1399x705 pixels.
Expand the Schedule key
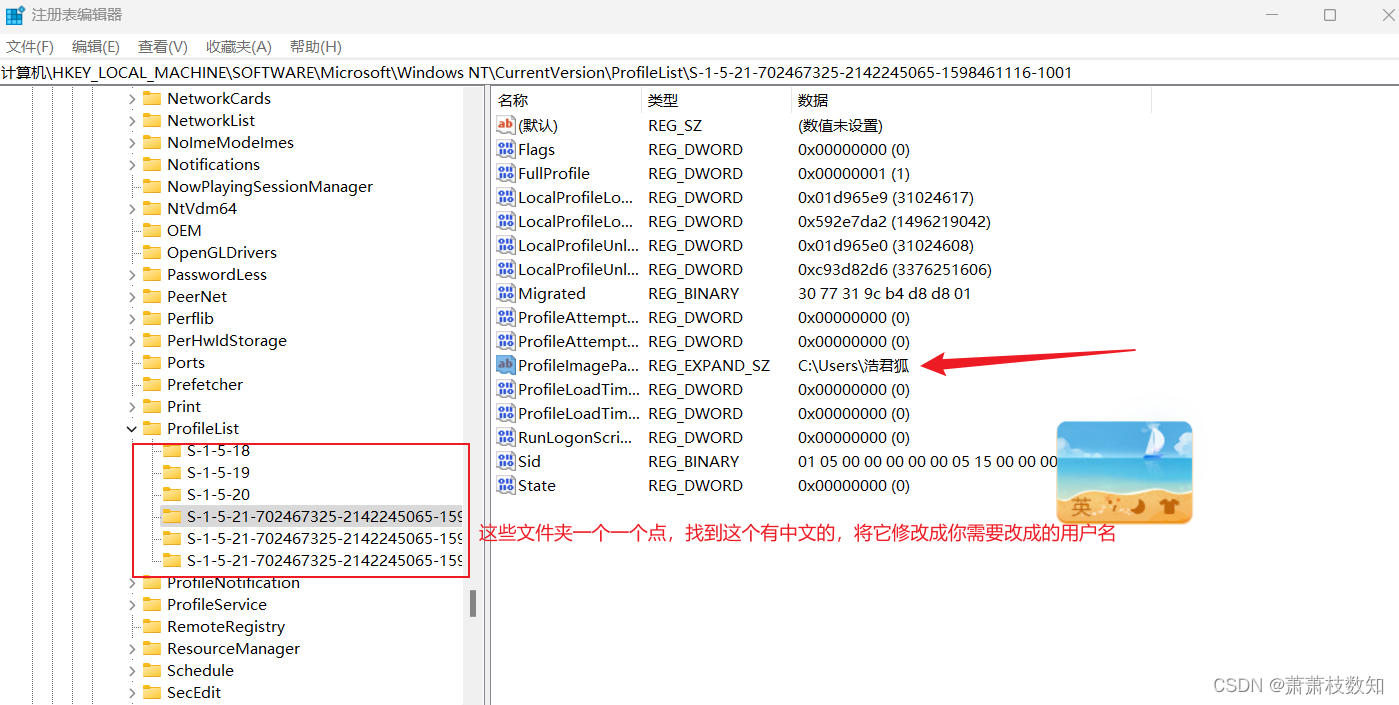(x=132, y=670)
